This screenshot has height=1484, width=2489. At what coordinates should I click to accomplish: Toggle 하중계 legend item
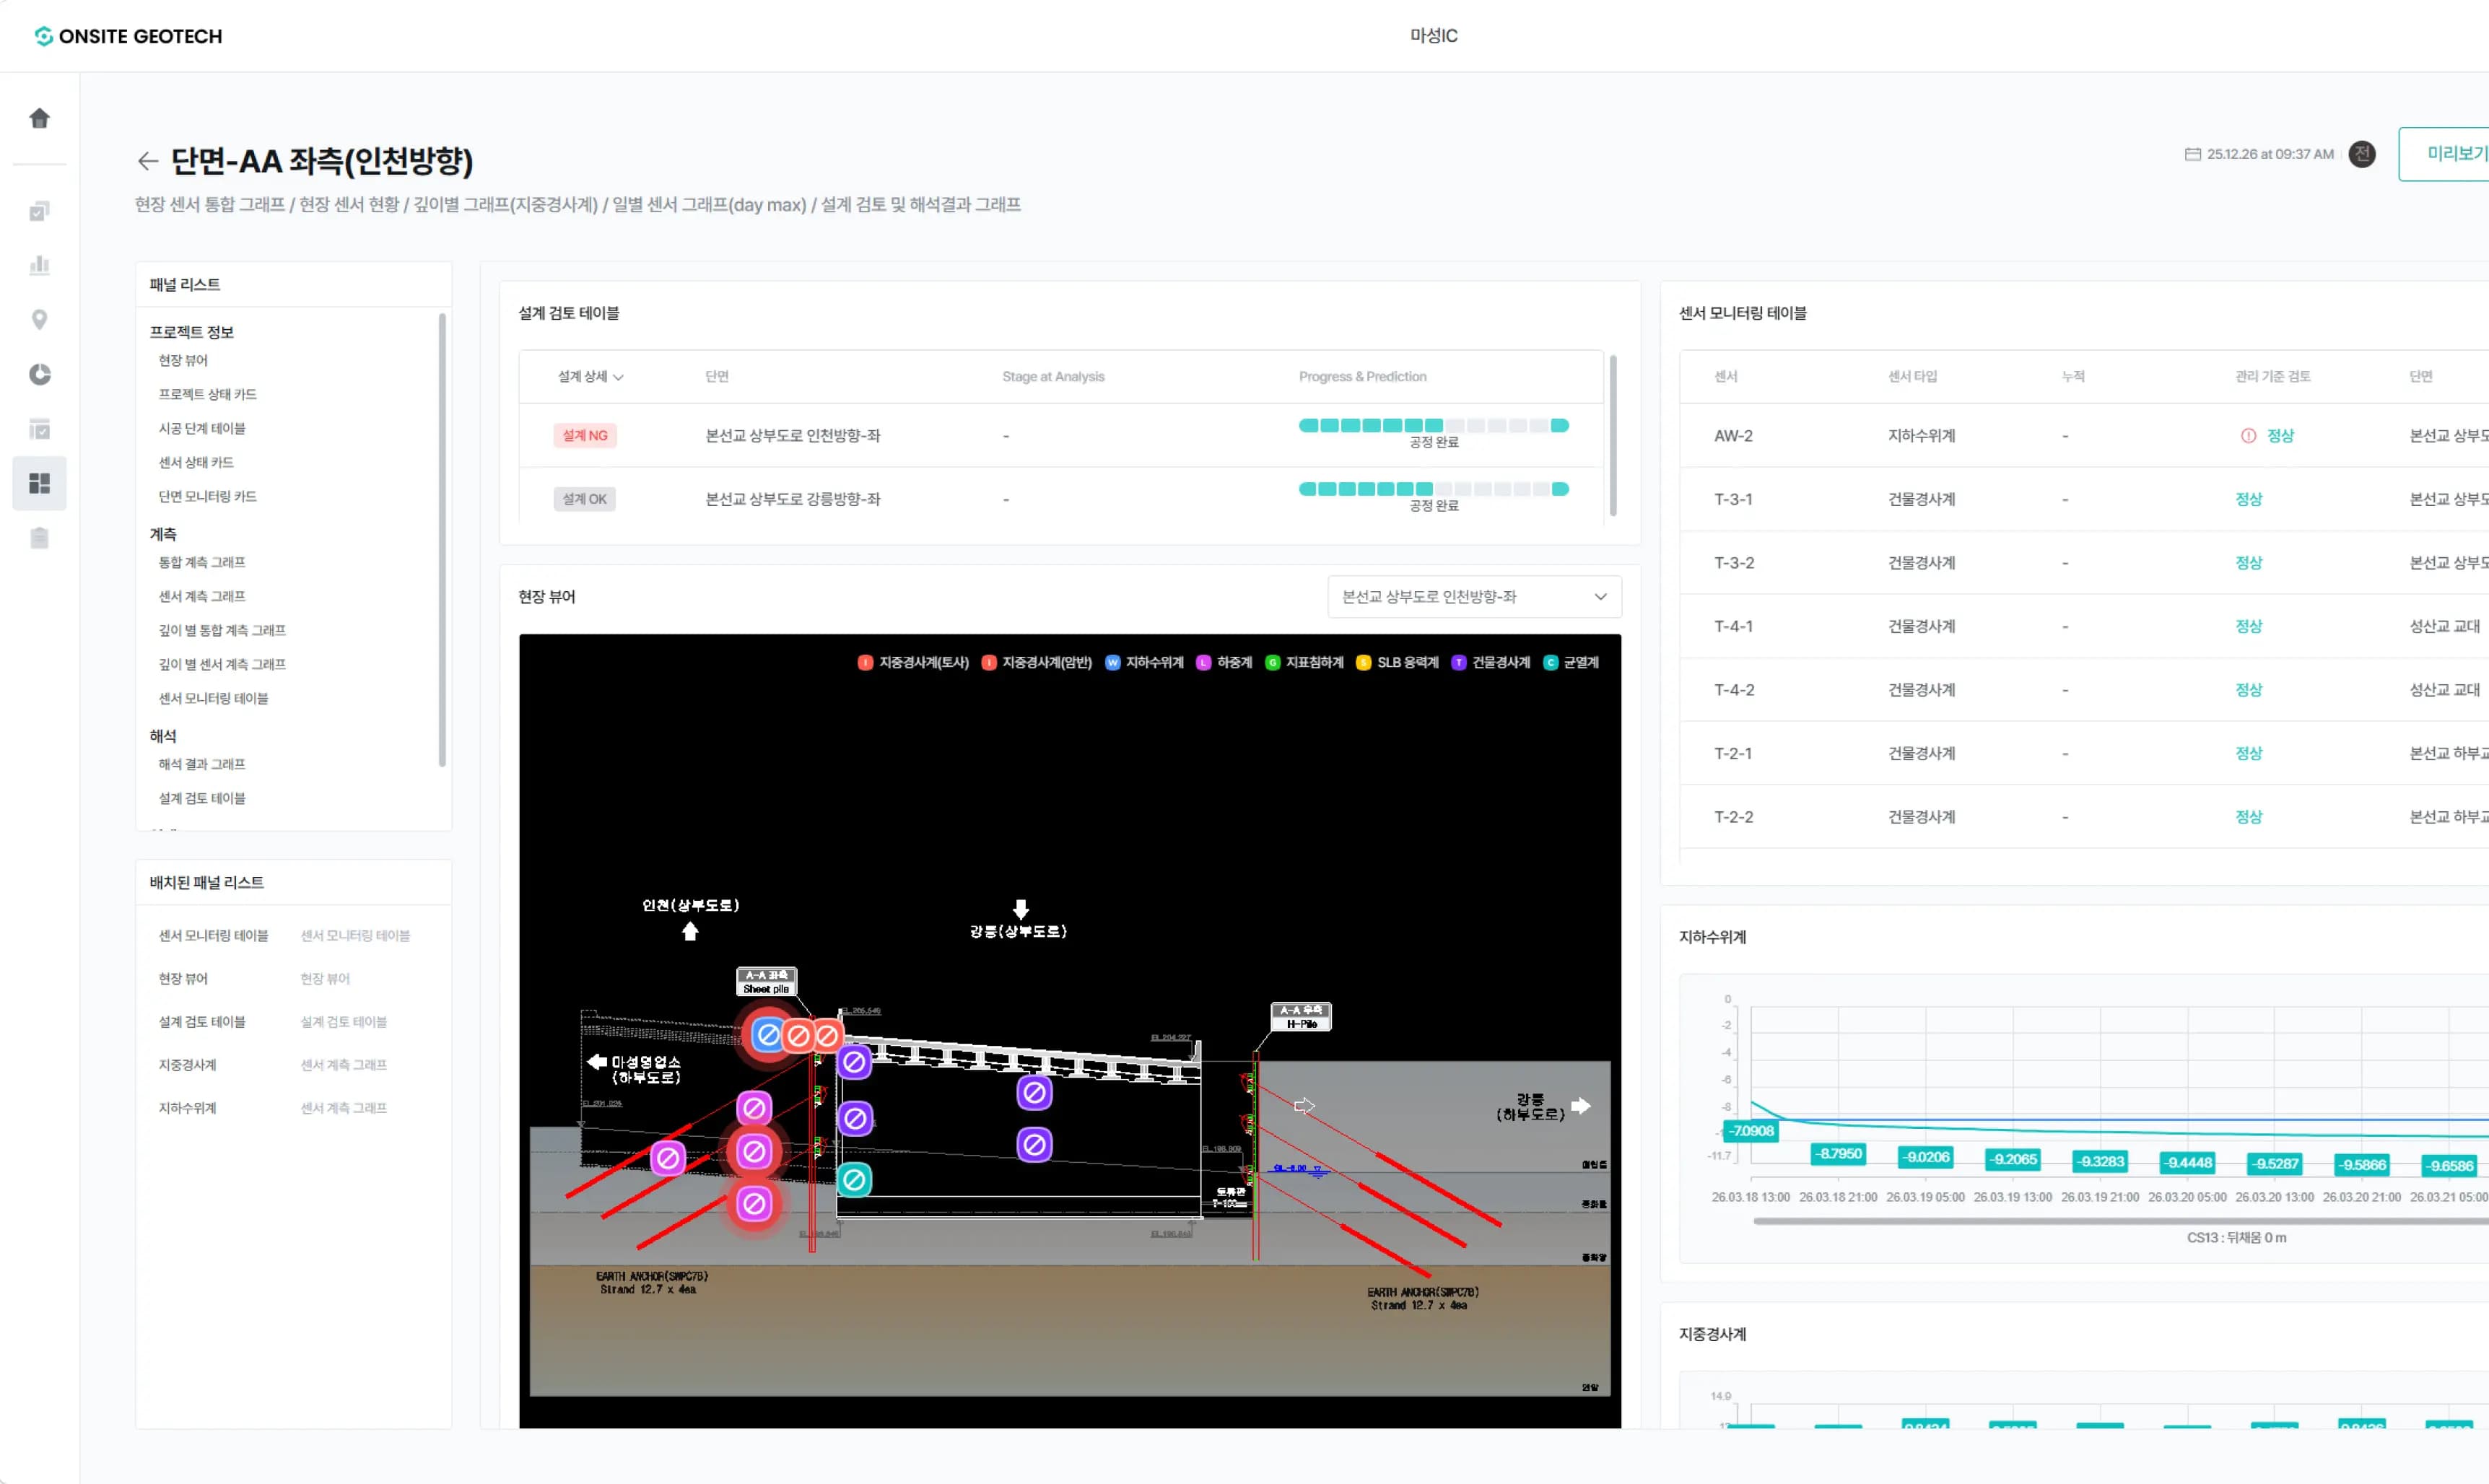1224,663
